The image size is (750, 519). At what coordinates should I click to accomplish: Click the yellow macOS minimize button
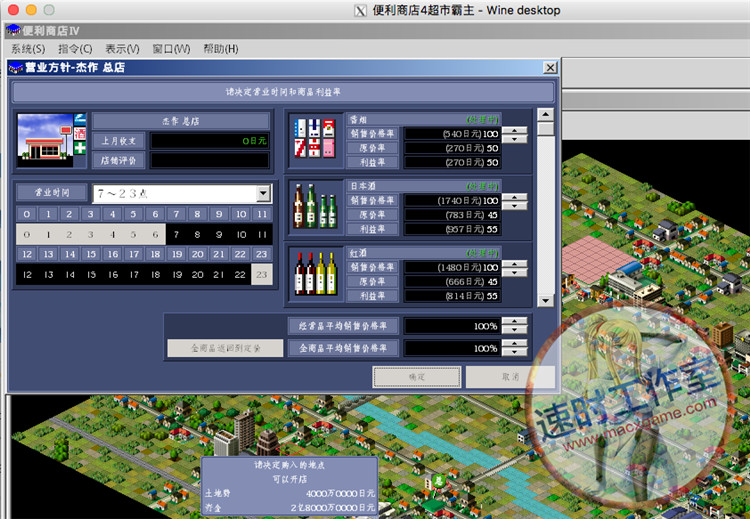tap(31, 10)
